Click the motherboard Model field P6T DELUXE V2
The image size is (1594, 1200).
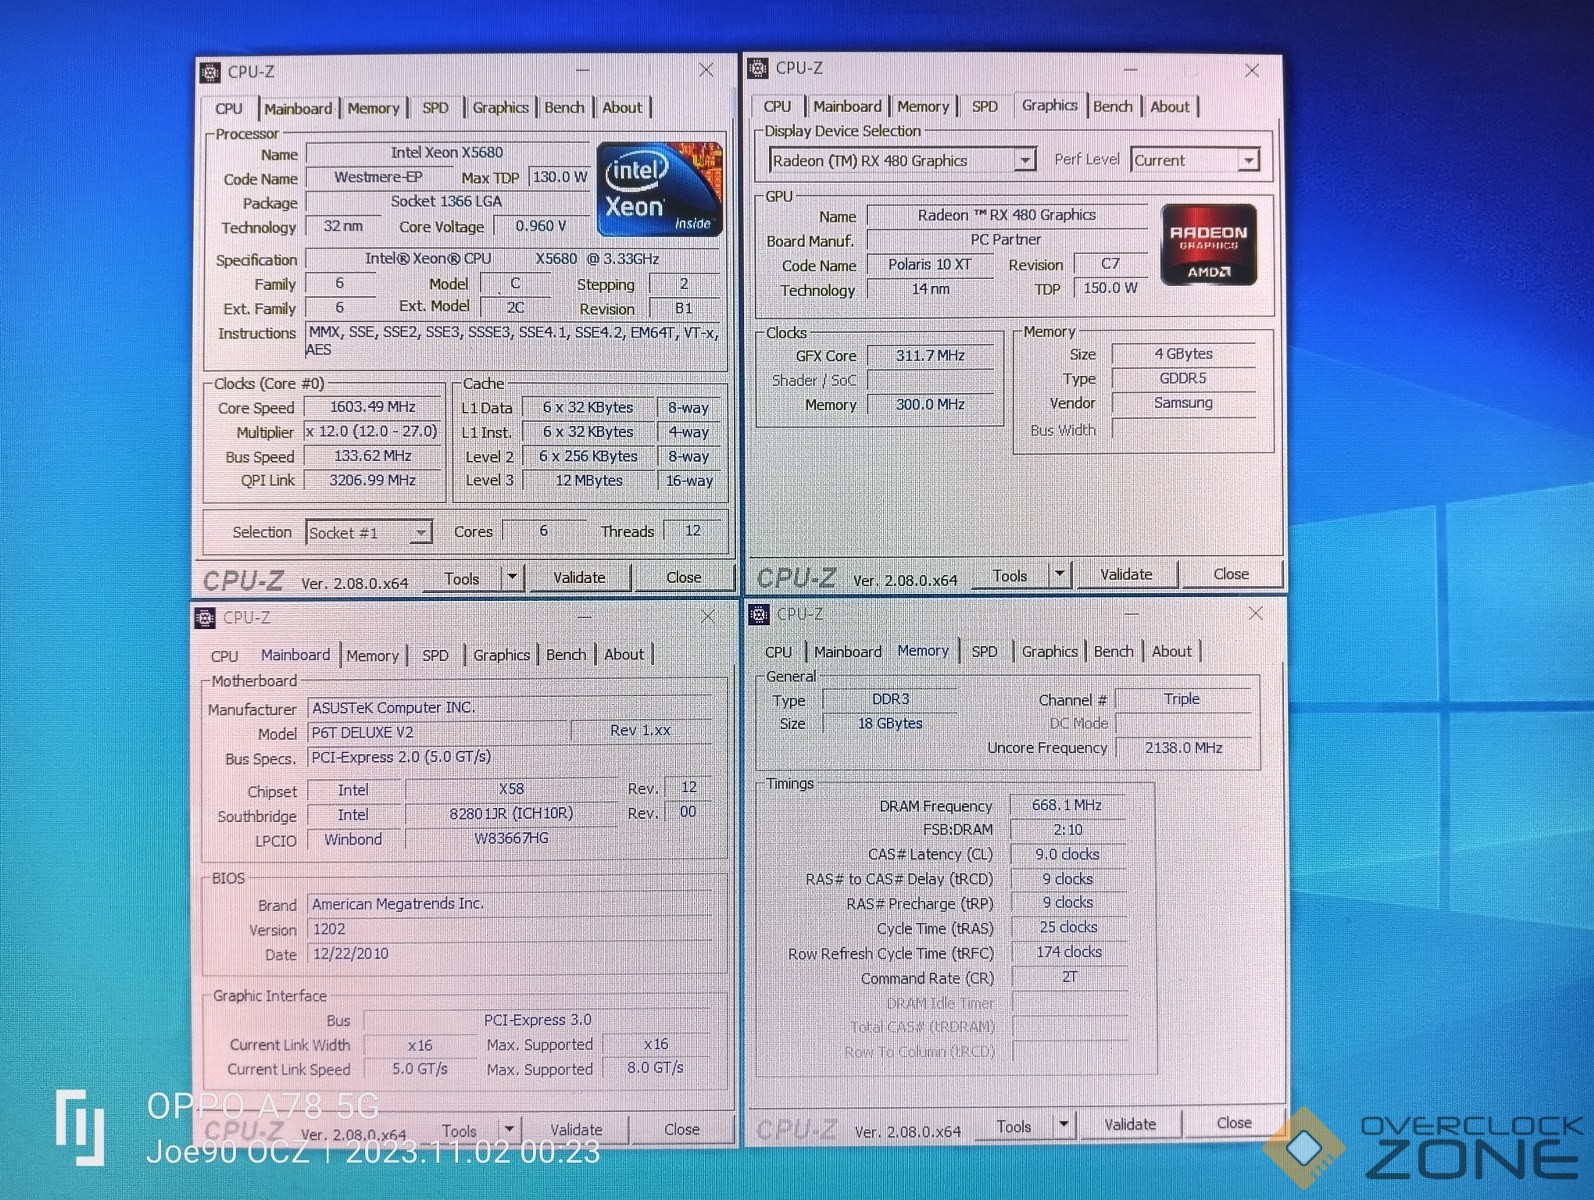pos(438,733)
